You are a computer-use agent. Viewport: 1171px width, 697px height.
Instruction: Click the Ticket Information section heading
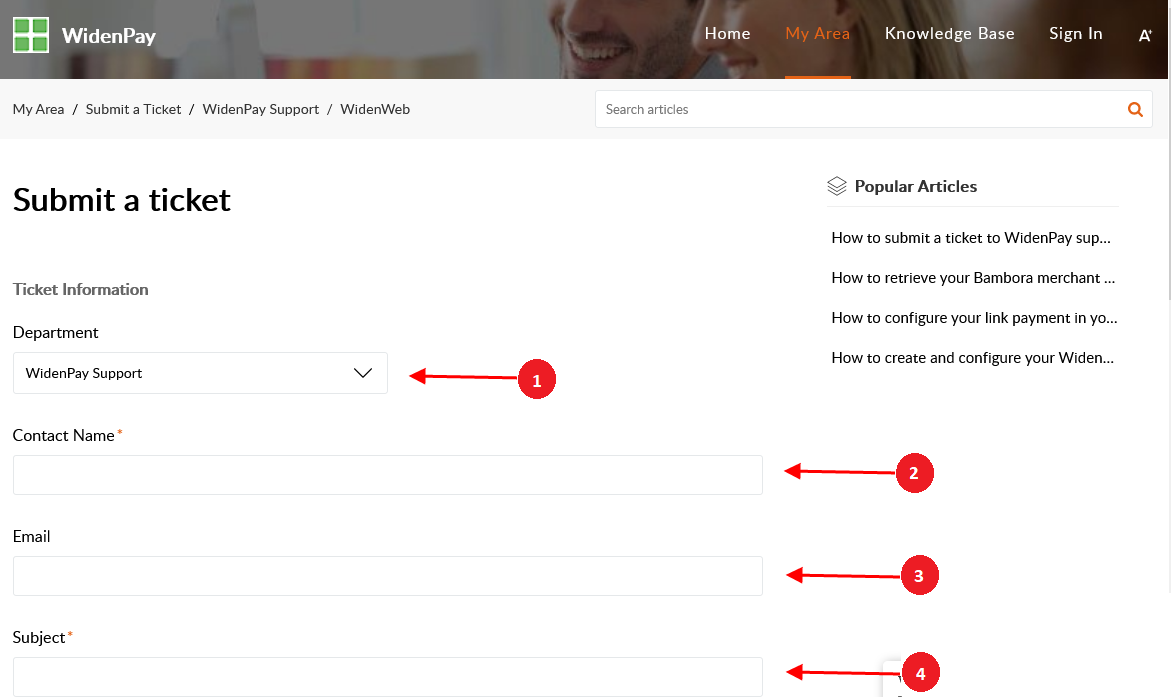pos(81,289)
